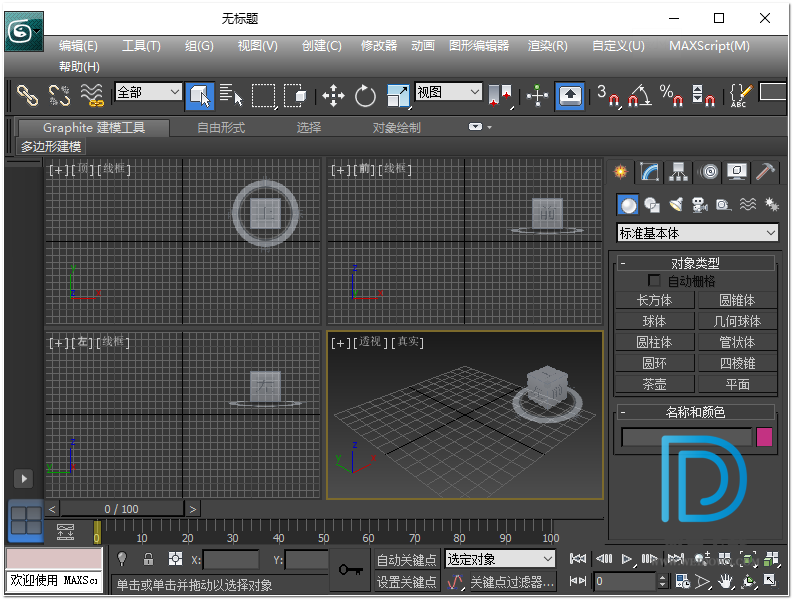
Task: Open the 全部 selection filter dropdown
Action: [x=148, y=92]
